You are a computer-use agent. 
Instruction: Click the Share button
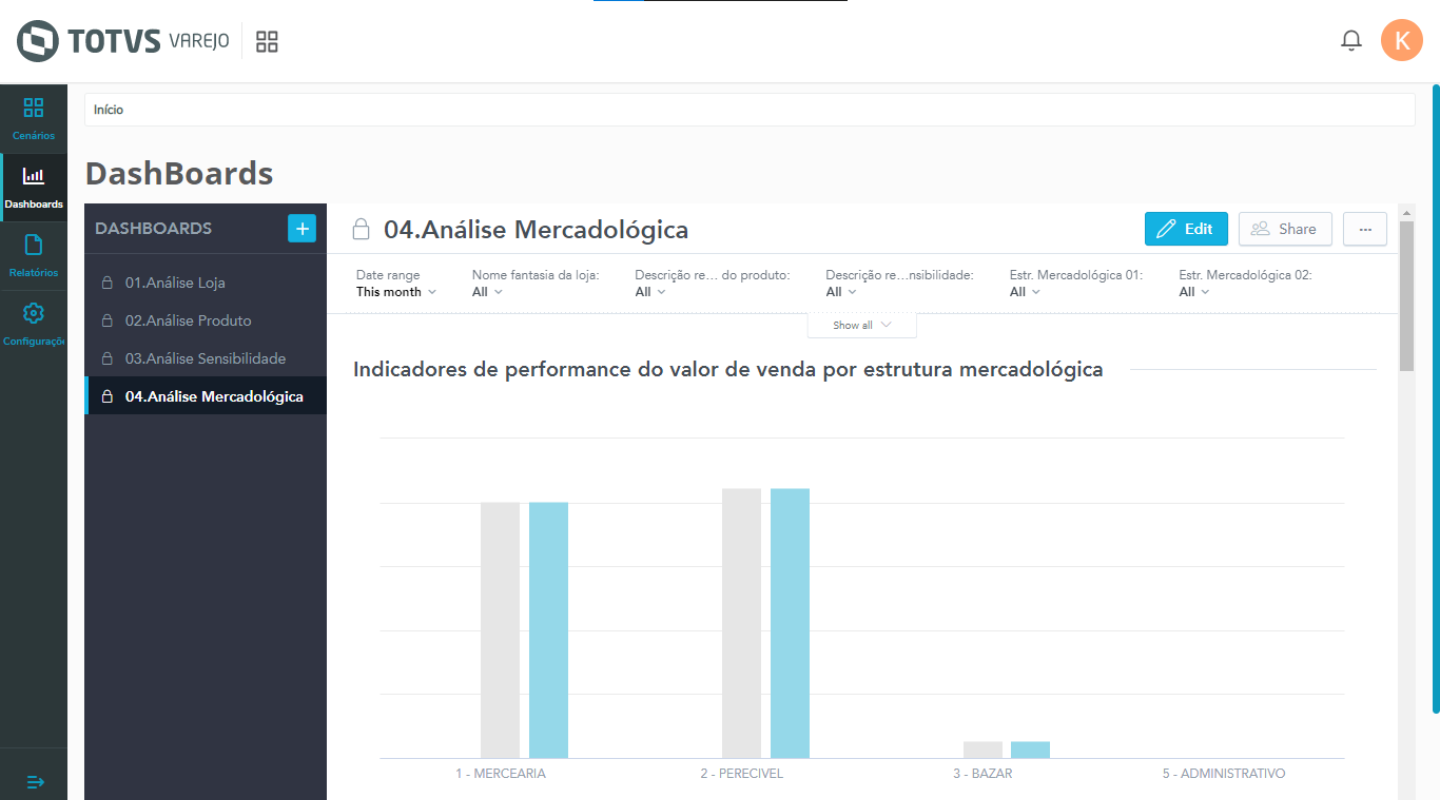[x=1285, y=229]
